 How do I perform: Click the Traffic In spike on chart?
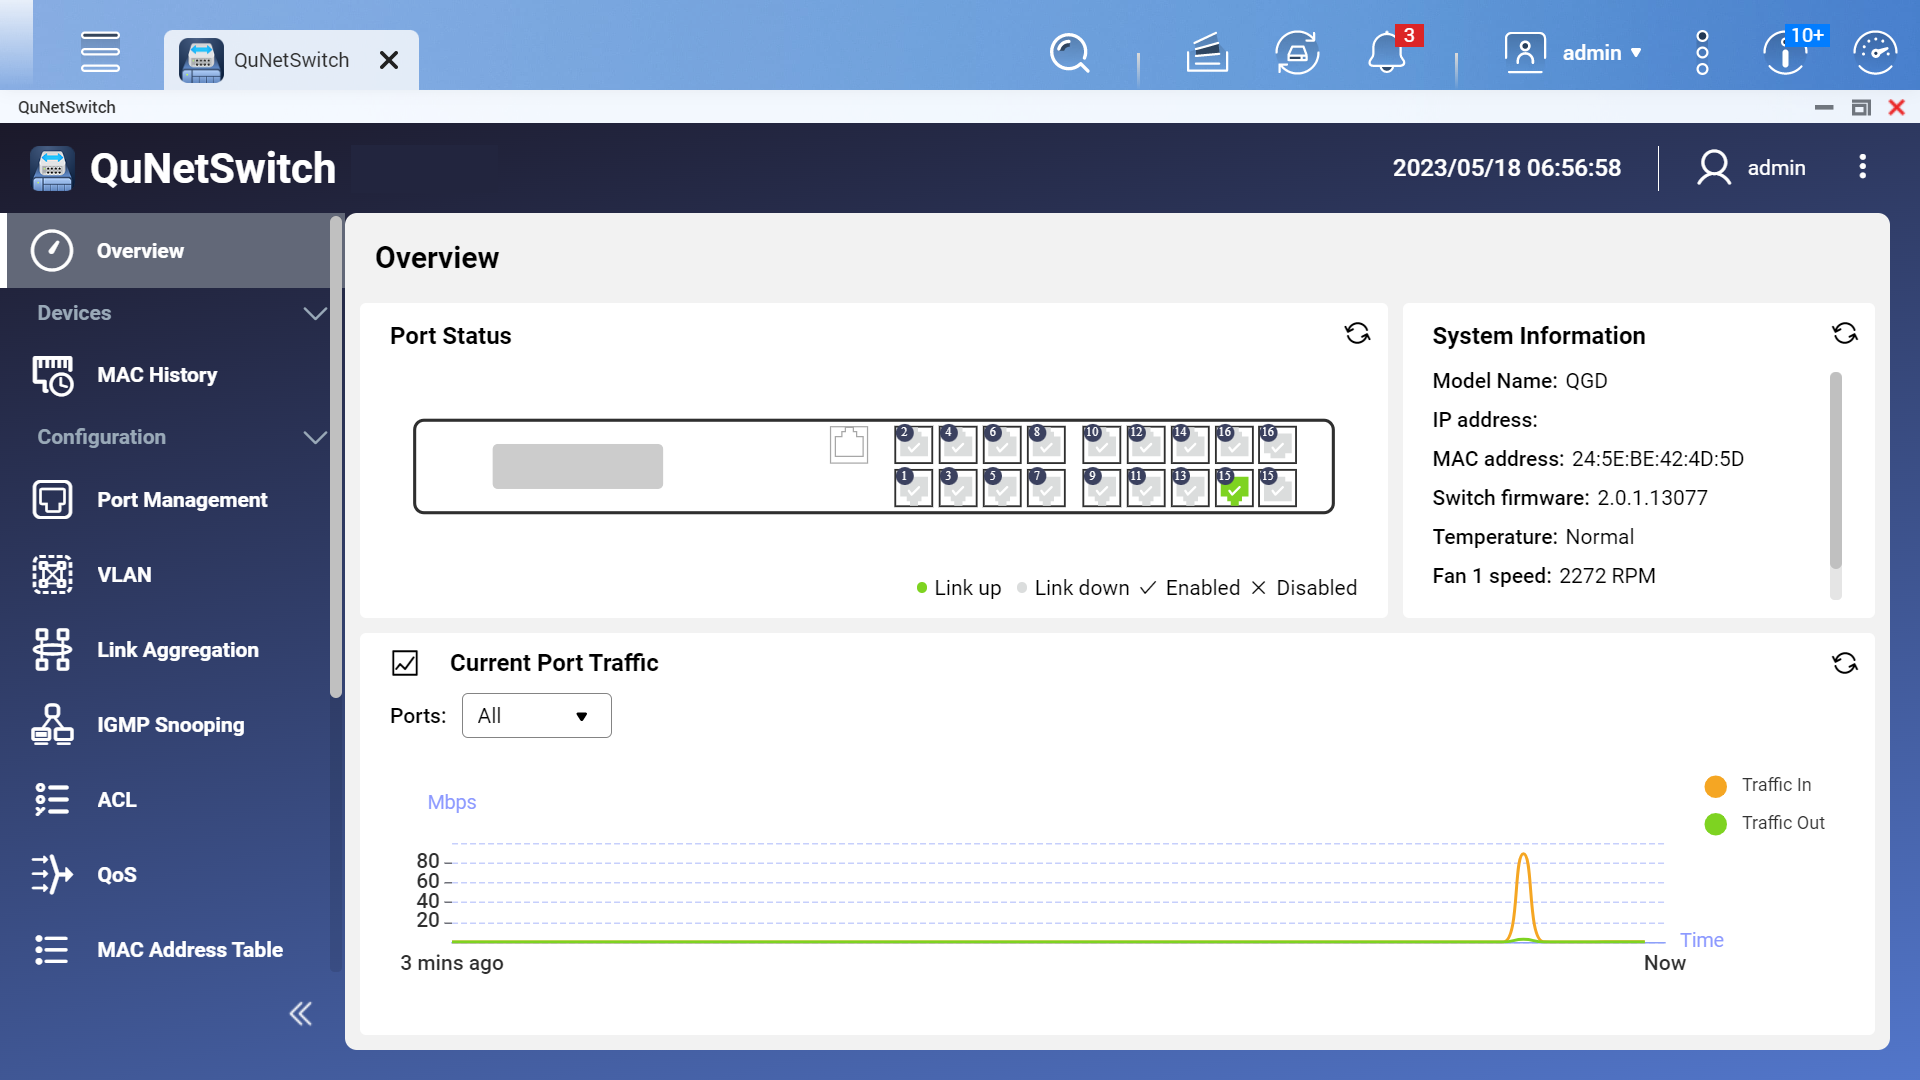tap(1523, 895)
